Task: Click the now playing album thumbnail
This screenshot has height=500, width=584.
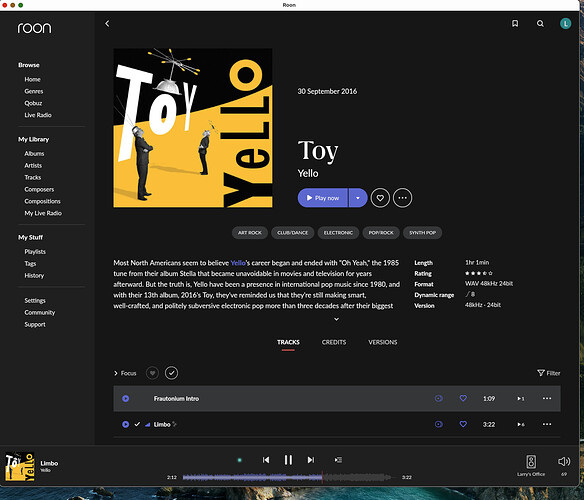Action: point(20,466)
